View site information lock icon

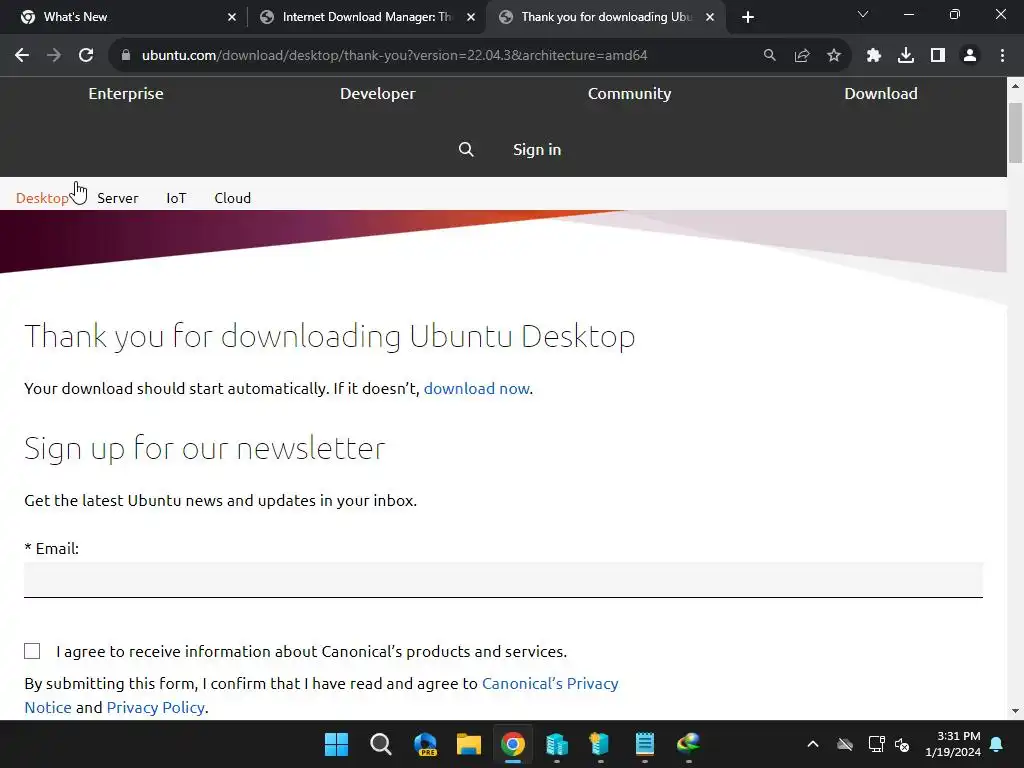pos(126,56)
